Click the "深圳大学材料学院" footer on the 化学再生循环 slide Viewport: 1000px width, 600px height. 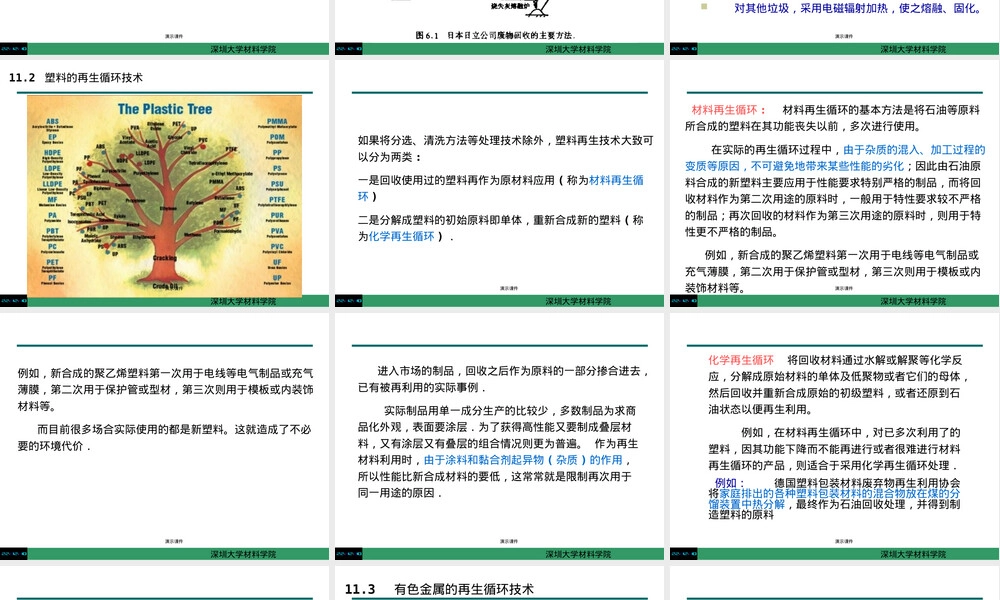[913, 554]
